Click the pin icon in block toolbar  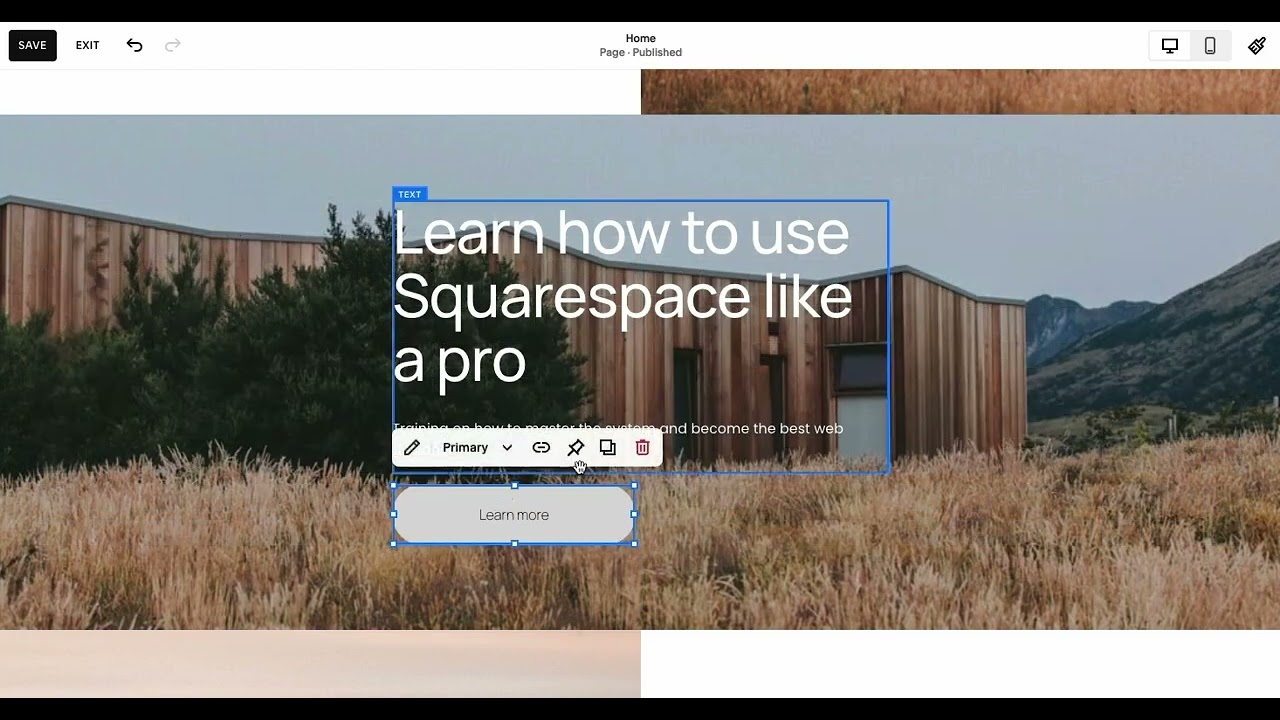pyautogui.click(x=575, y=448)
